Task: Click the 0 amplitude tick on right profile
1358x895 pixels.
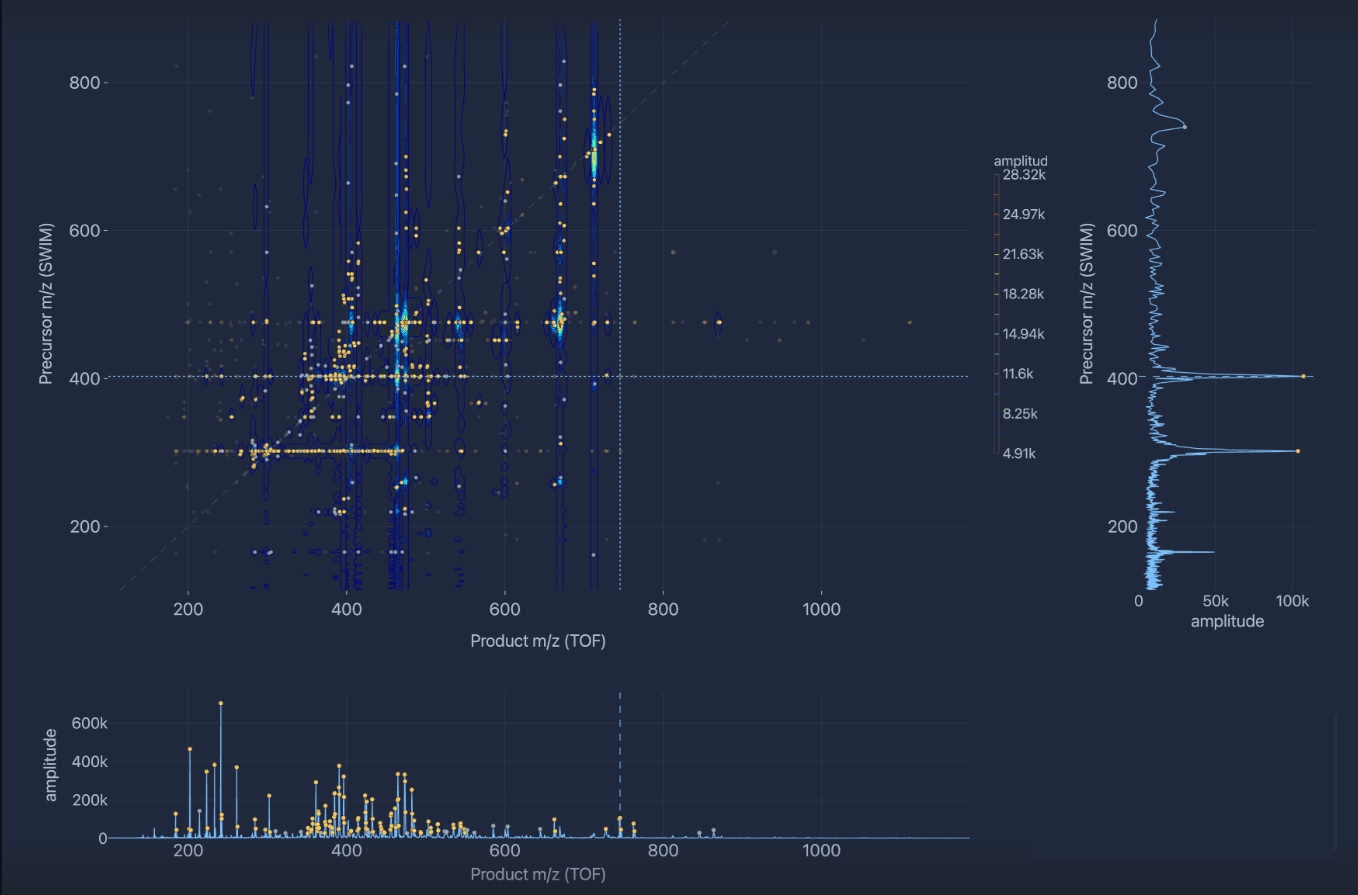Action: click(x=1139, y=601)
